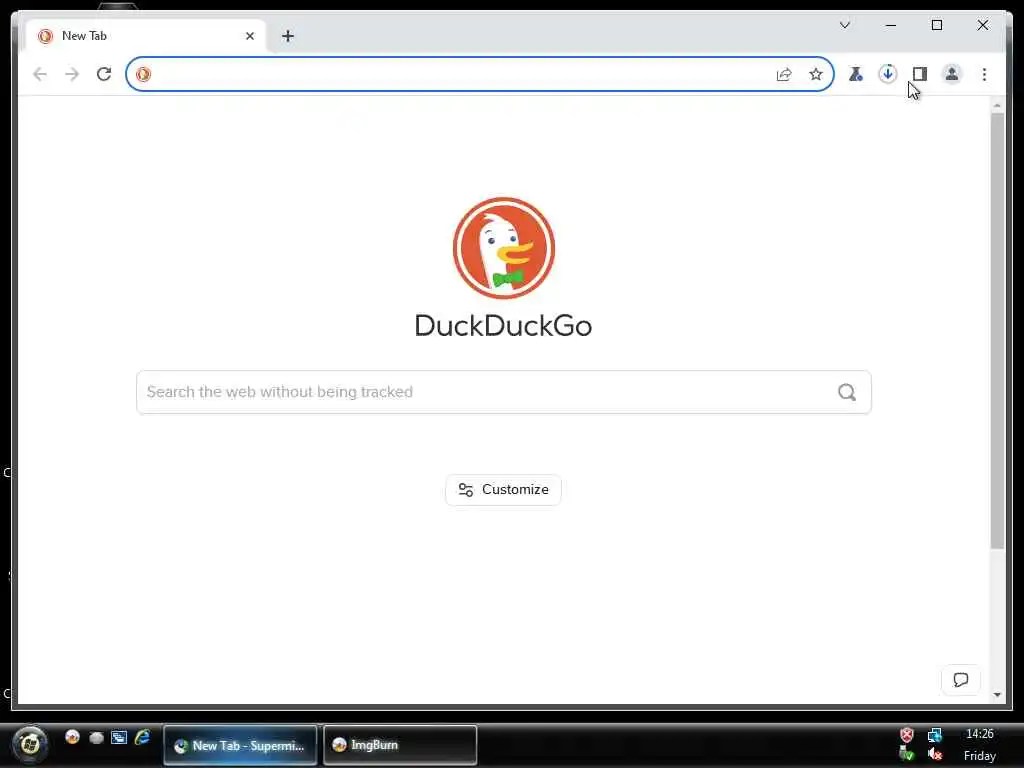This screenshot has height=768, width=1024.
Task: Open the Customize button
Action: point(504,490)
